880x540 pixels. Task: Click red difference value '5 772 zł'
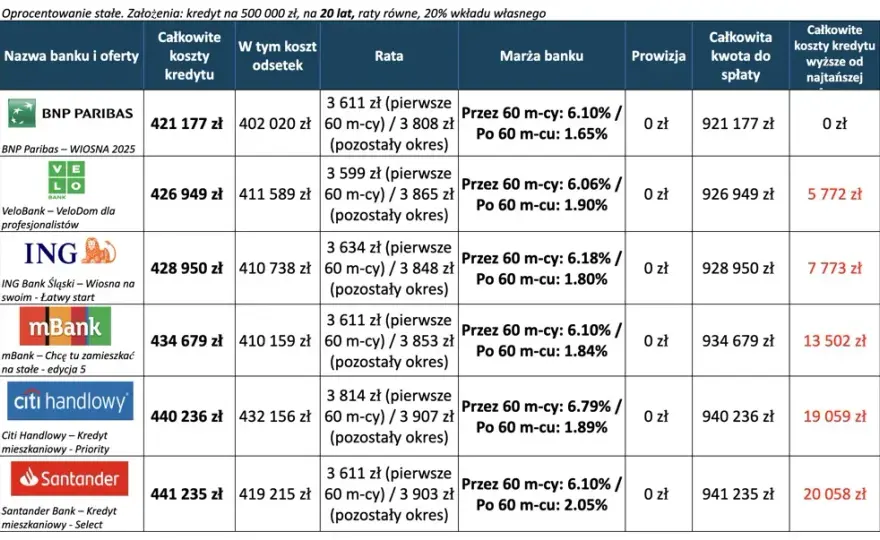click(835, 194)
